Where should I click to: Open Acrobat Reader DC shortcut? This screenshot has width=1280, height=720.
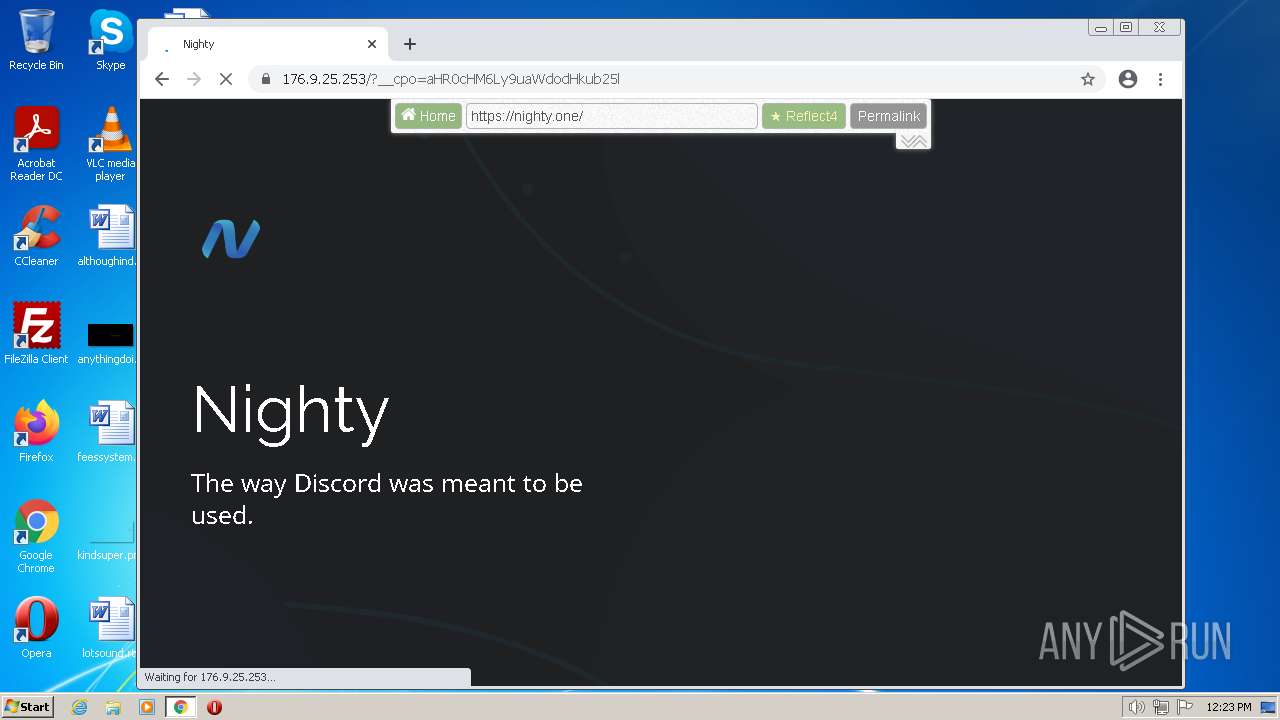tap(36, 144)
